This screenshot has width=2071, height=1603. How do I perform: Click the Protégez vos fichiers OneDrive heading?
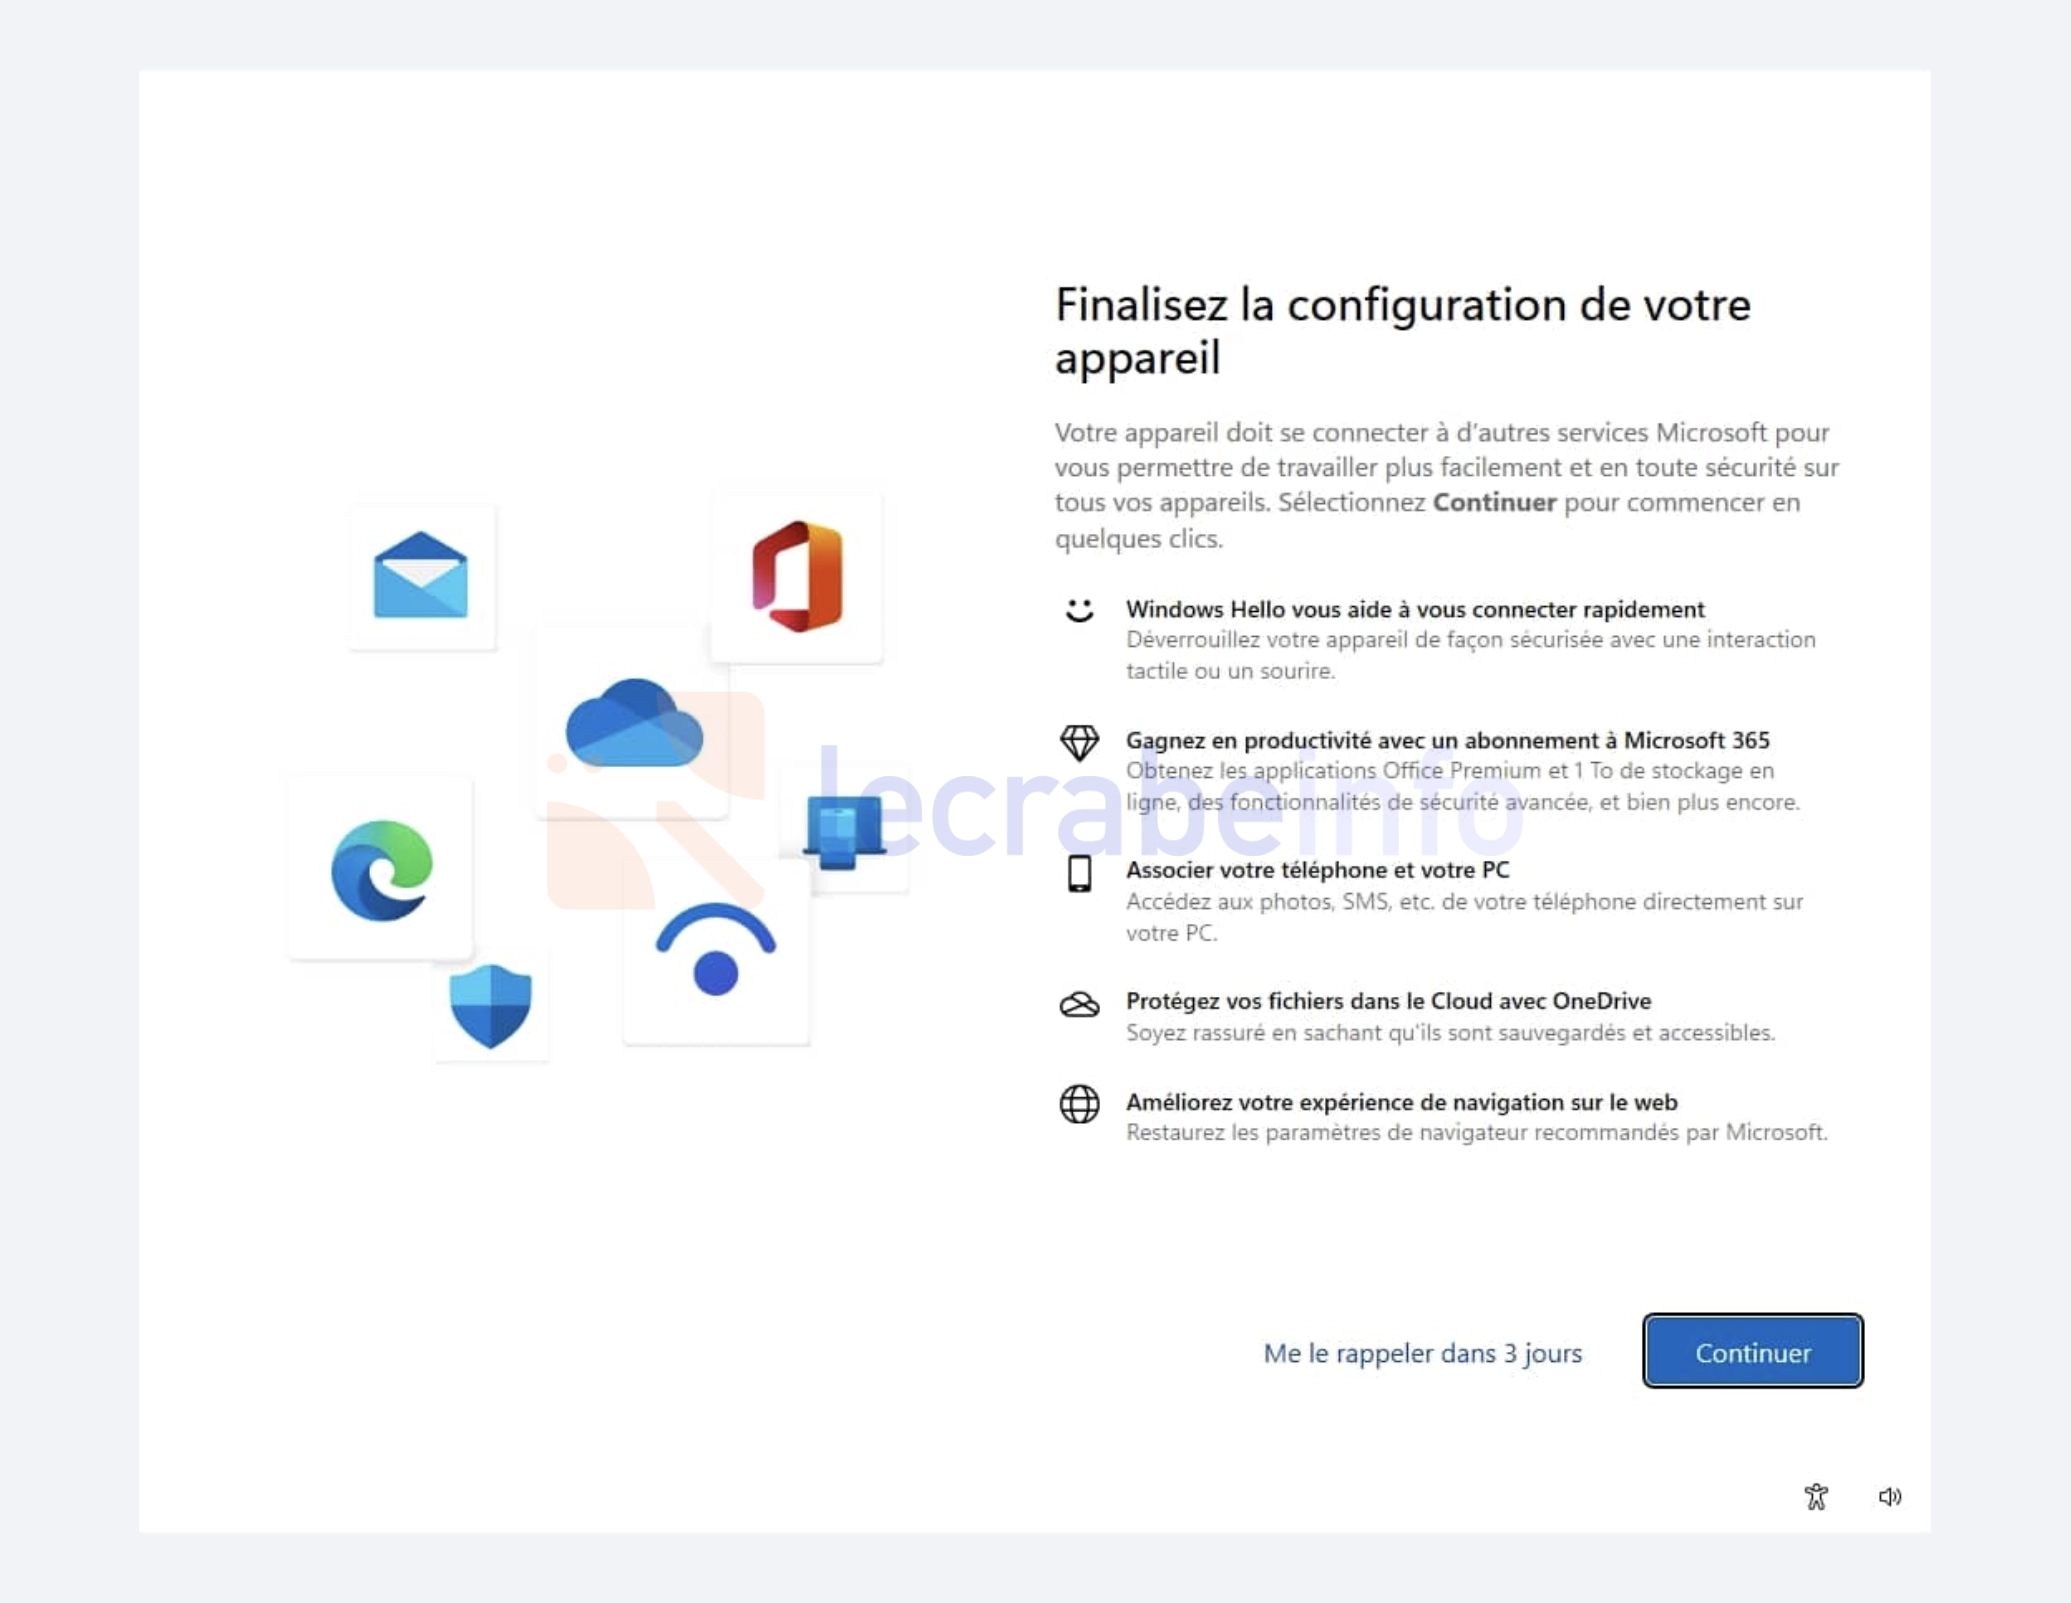1388,1001
